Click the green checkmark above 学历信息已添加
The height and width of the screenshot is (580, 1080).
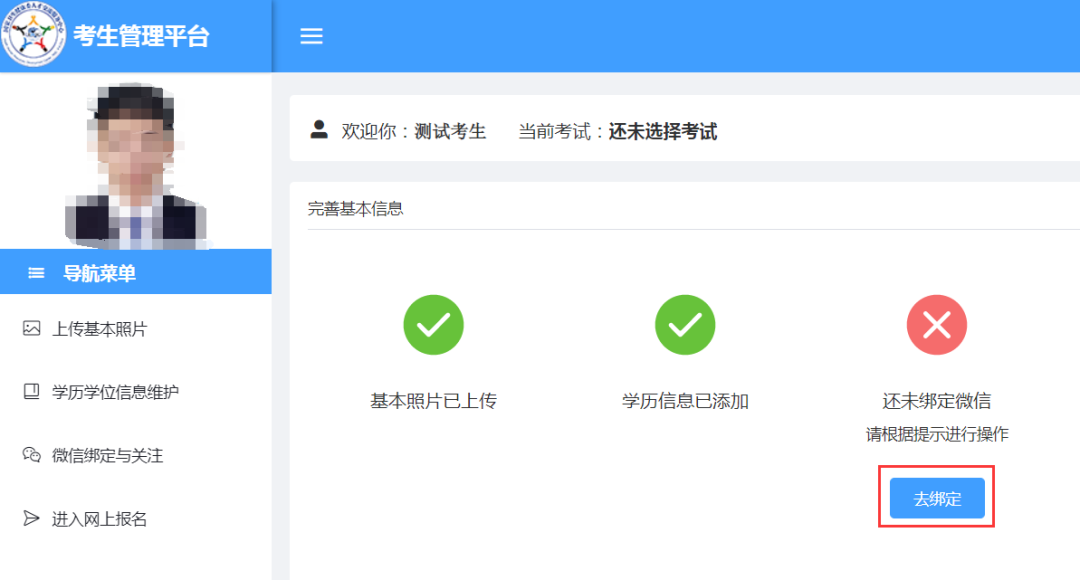pos(685,324)
